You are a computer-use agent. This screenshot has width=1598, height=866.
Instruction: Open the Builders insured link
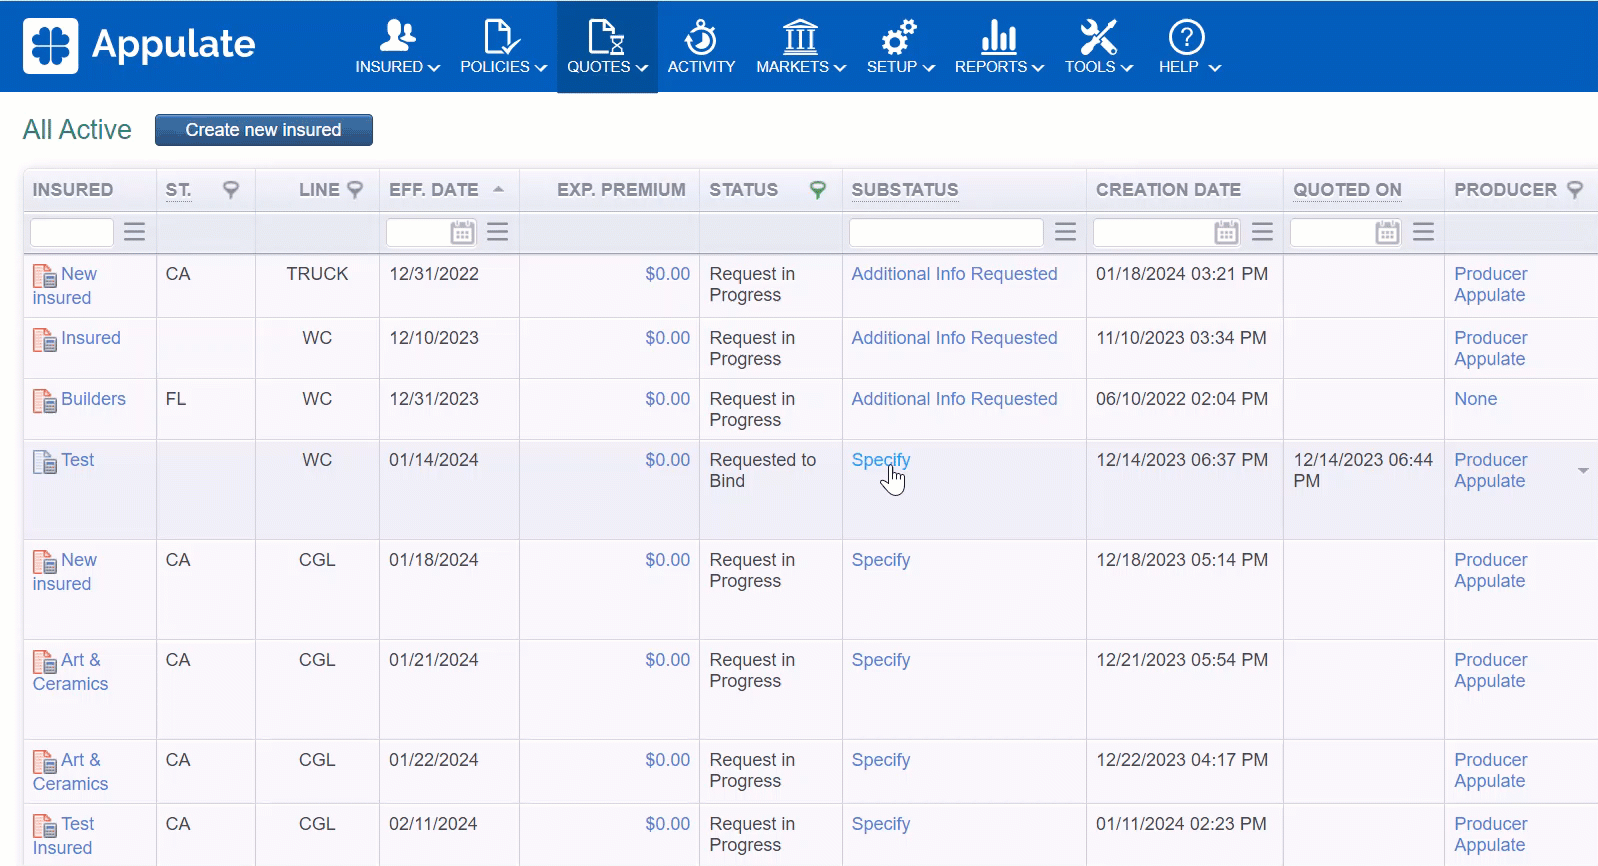point(93,399)
